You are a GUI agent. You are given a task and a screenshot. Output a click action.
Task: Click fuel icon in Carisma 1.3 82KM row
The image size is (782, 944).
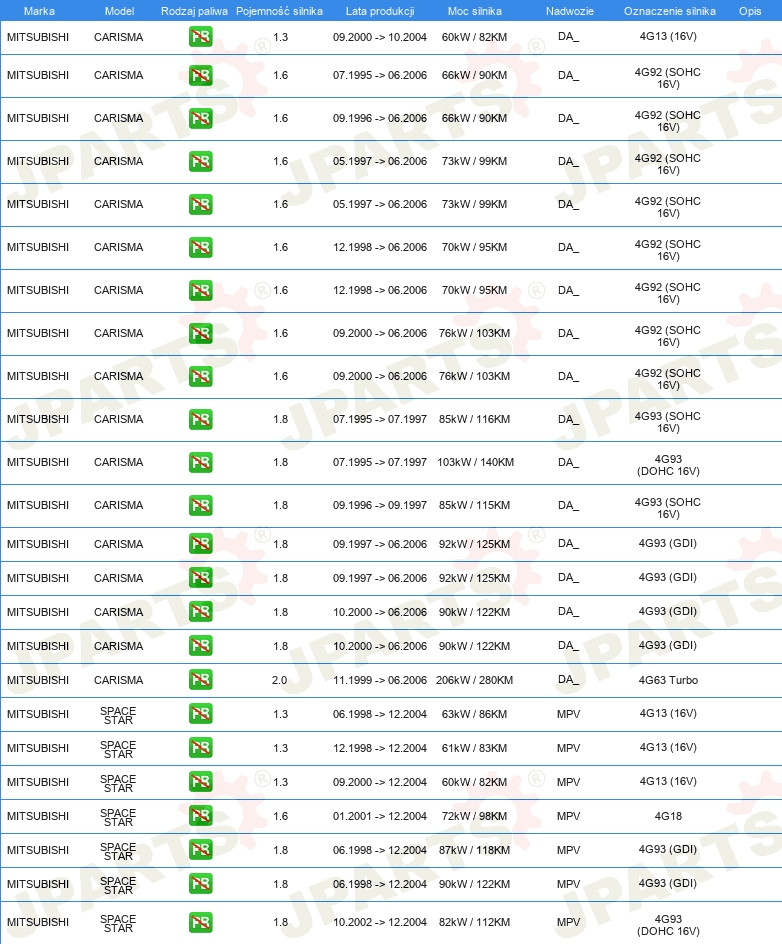coord(200,37)
